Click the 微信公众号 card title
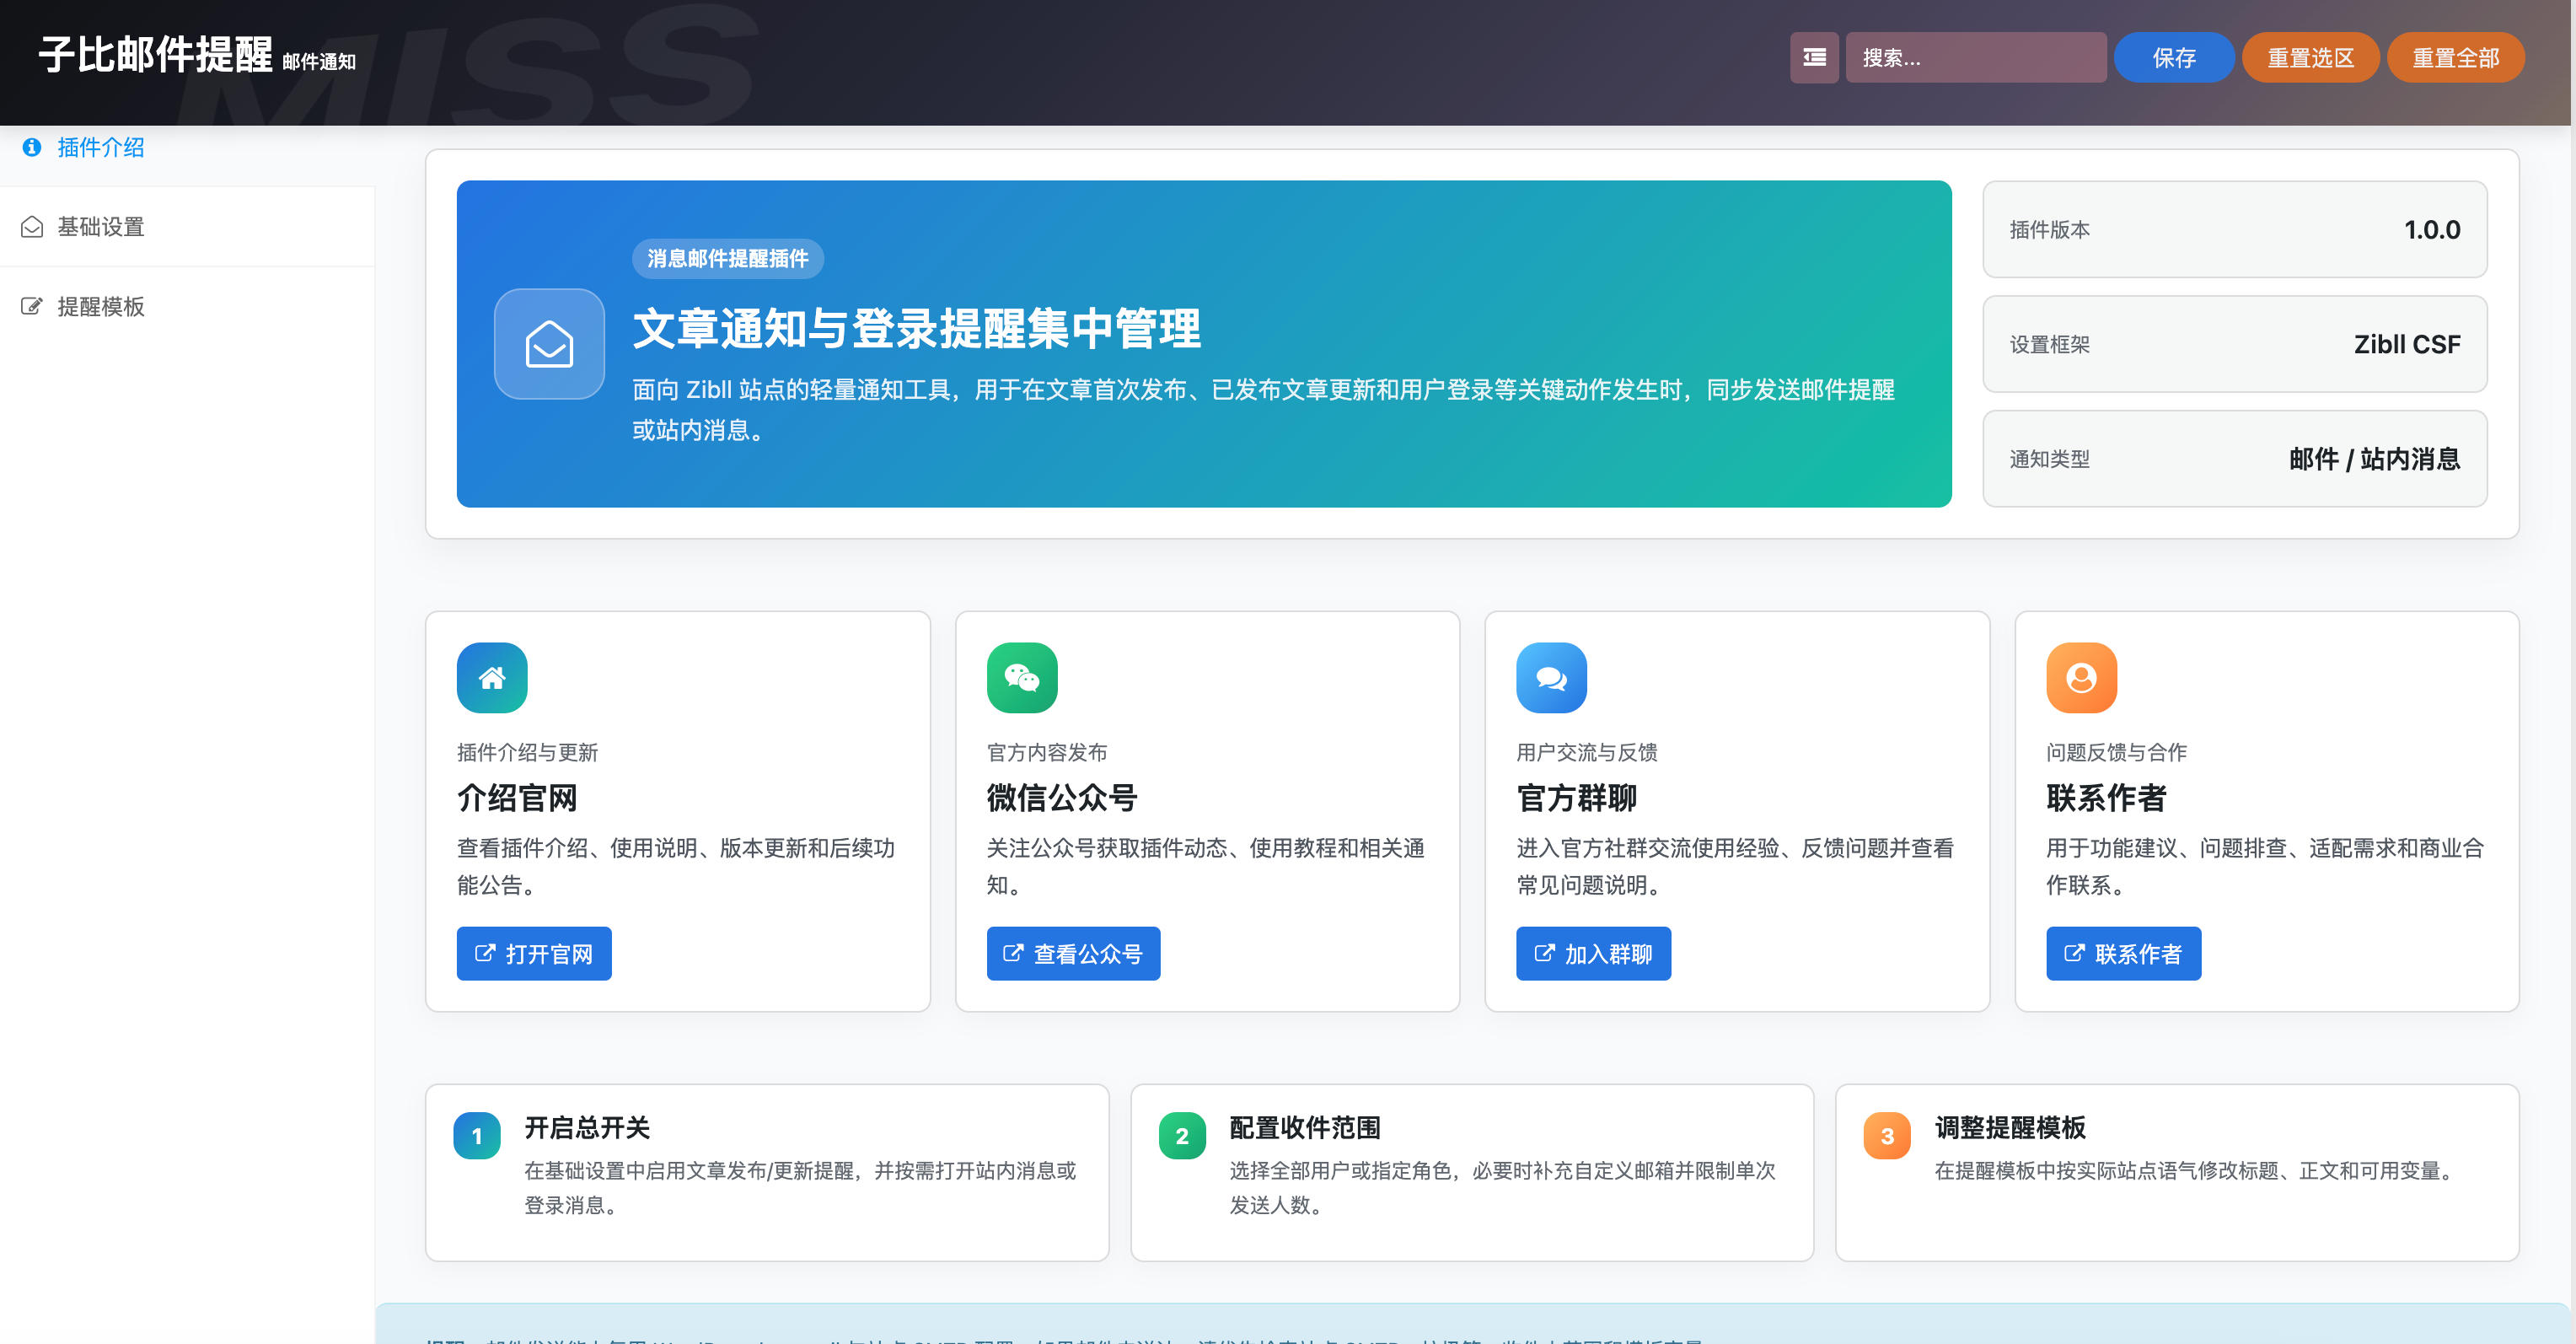 pos(1062,798)
